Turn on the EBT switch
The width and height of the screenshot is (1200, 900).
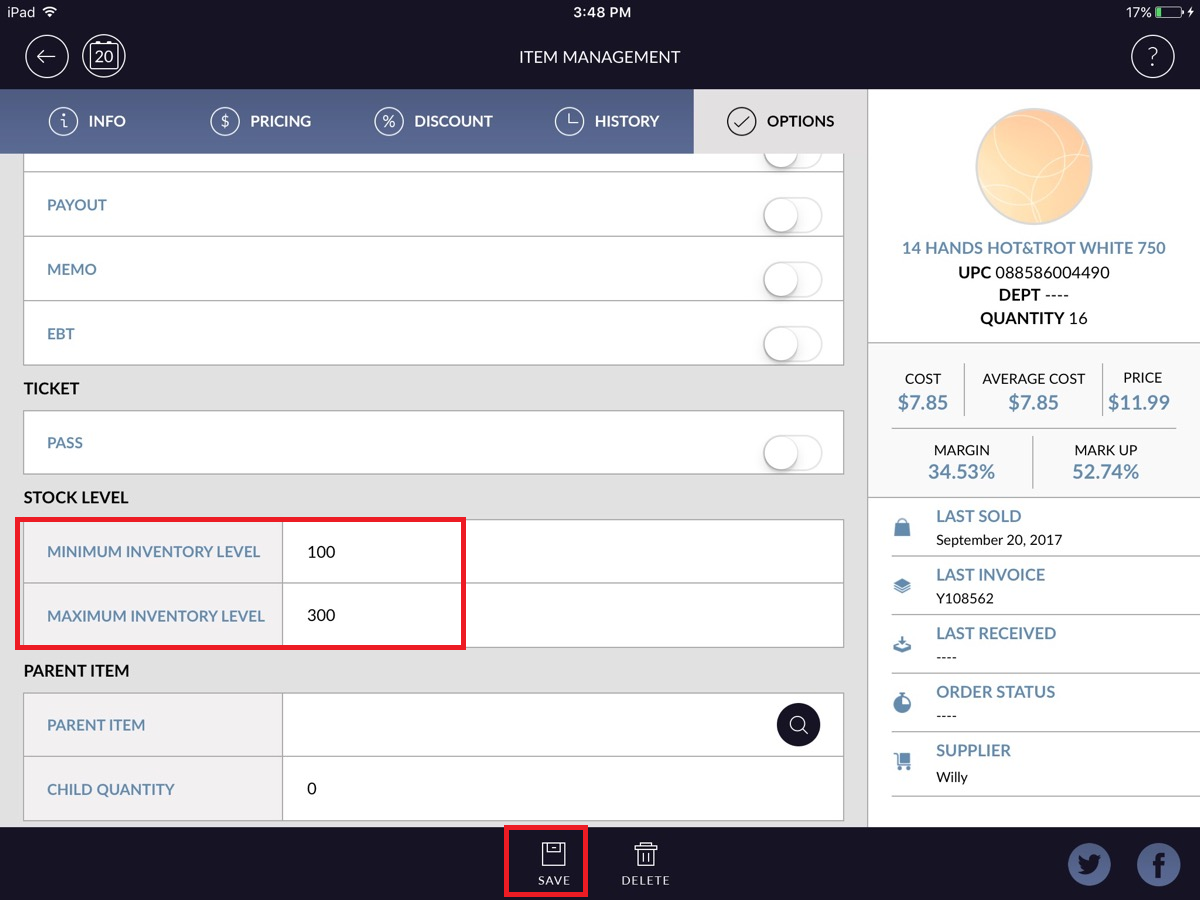[x=792, y=345]
